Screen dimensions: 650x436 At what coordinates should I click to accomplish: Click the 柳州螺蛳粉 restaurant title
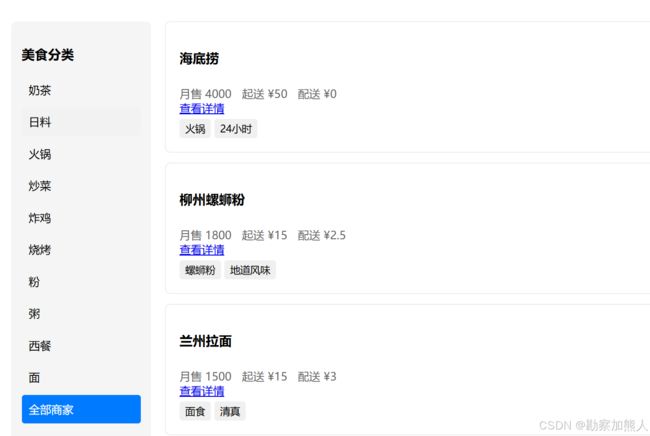[x=212, y=200]
